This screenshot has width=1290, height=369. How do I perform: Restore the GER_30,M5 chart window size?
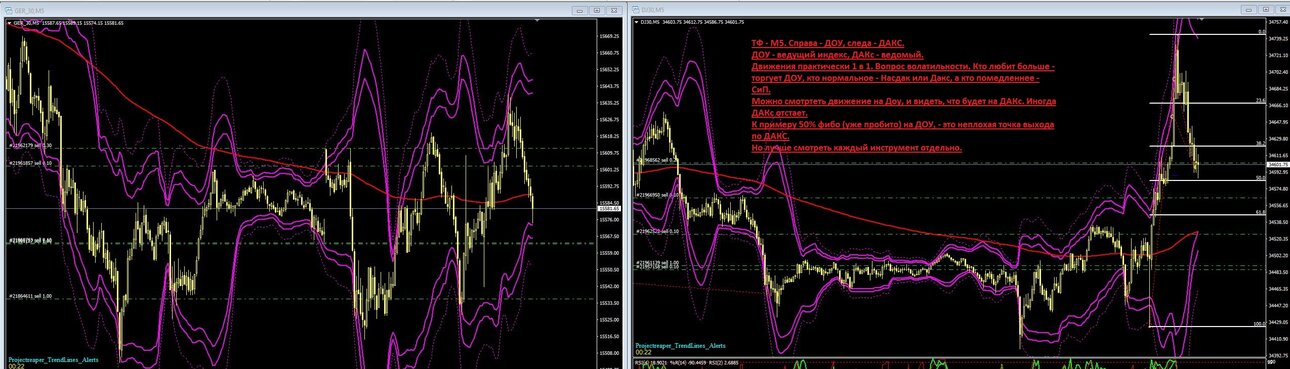click(x=598, y=10)
